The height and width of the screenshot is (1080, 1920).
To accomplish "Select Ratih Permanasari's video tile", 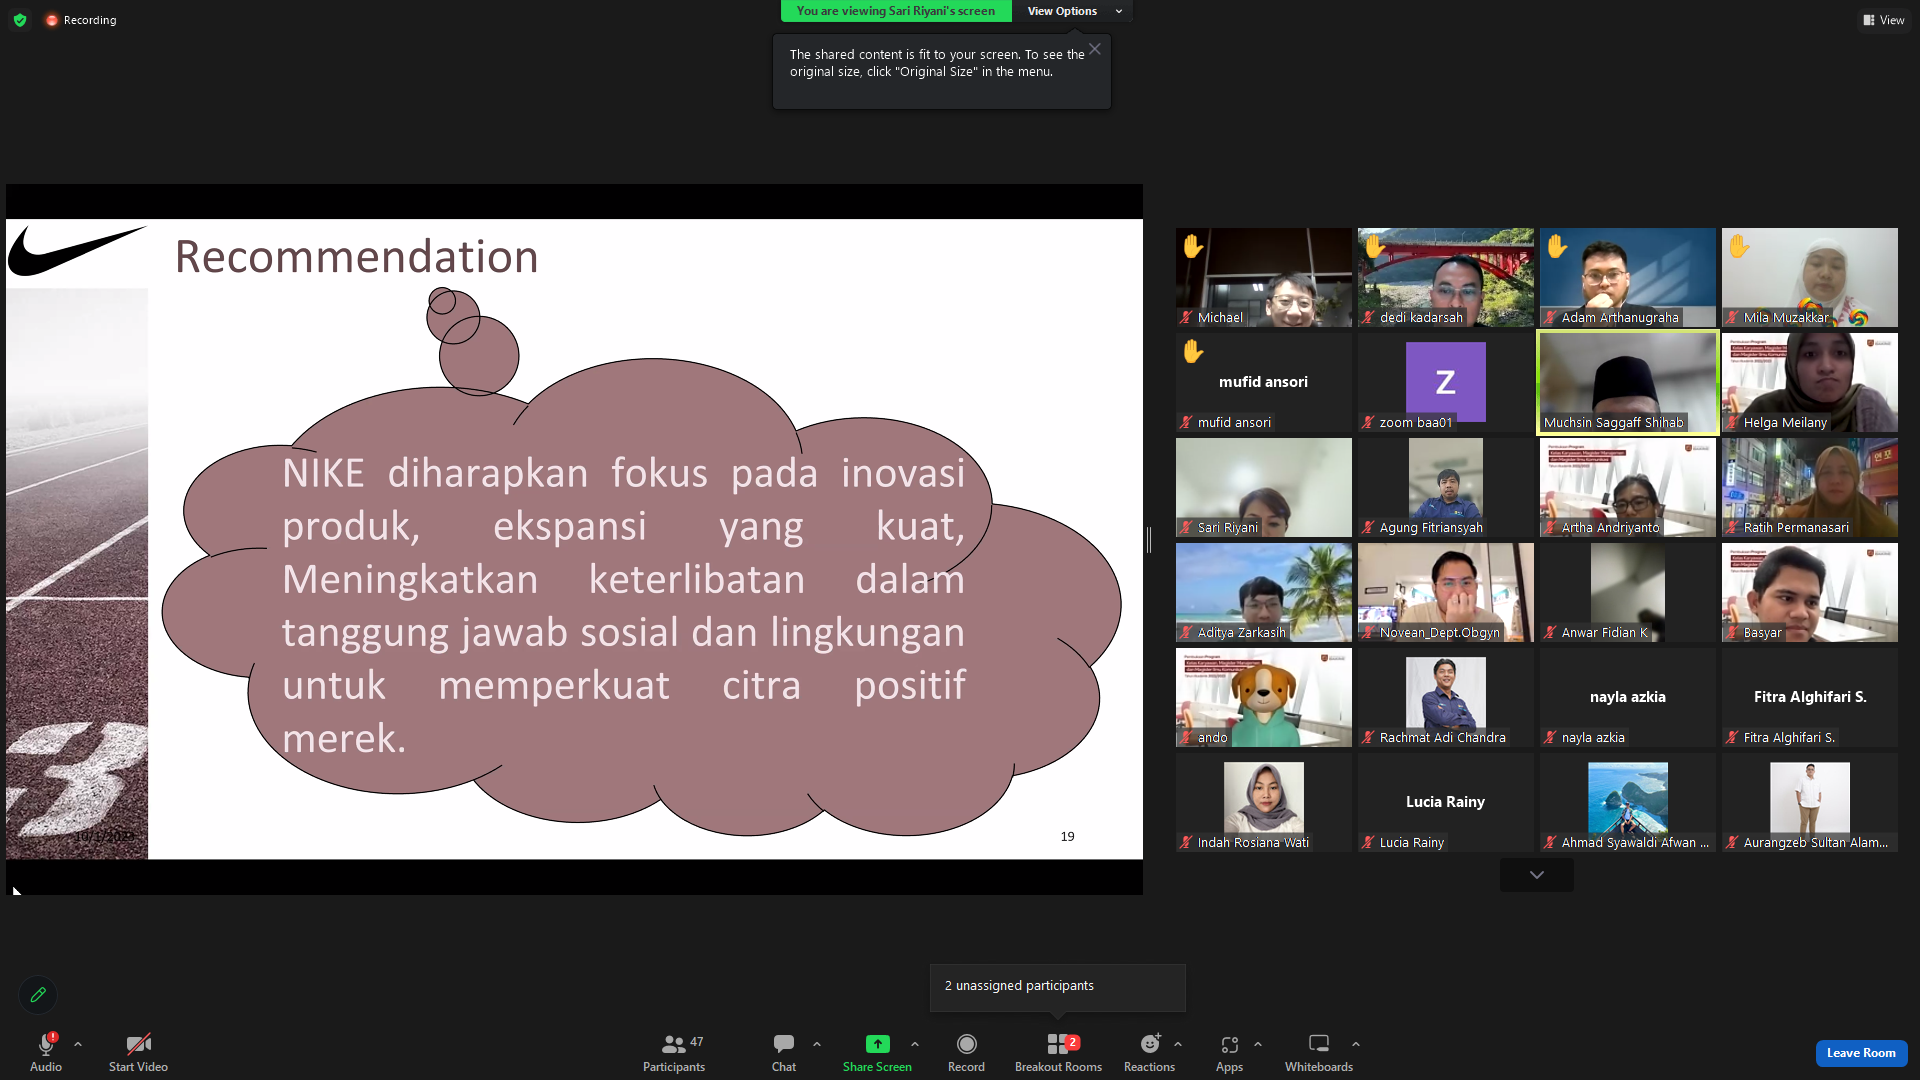I will pyautogui.click(x=1810, y=487).
